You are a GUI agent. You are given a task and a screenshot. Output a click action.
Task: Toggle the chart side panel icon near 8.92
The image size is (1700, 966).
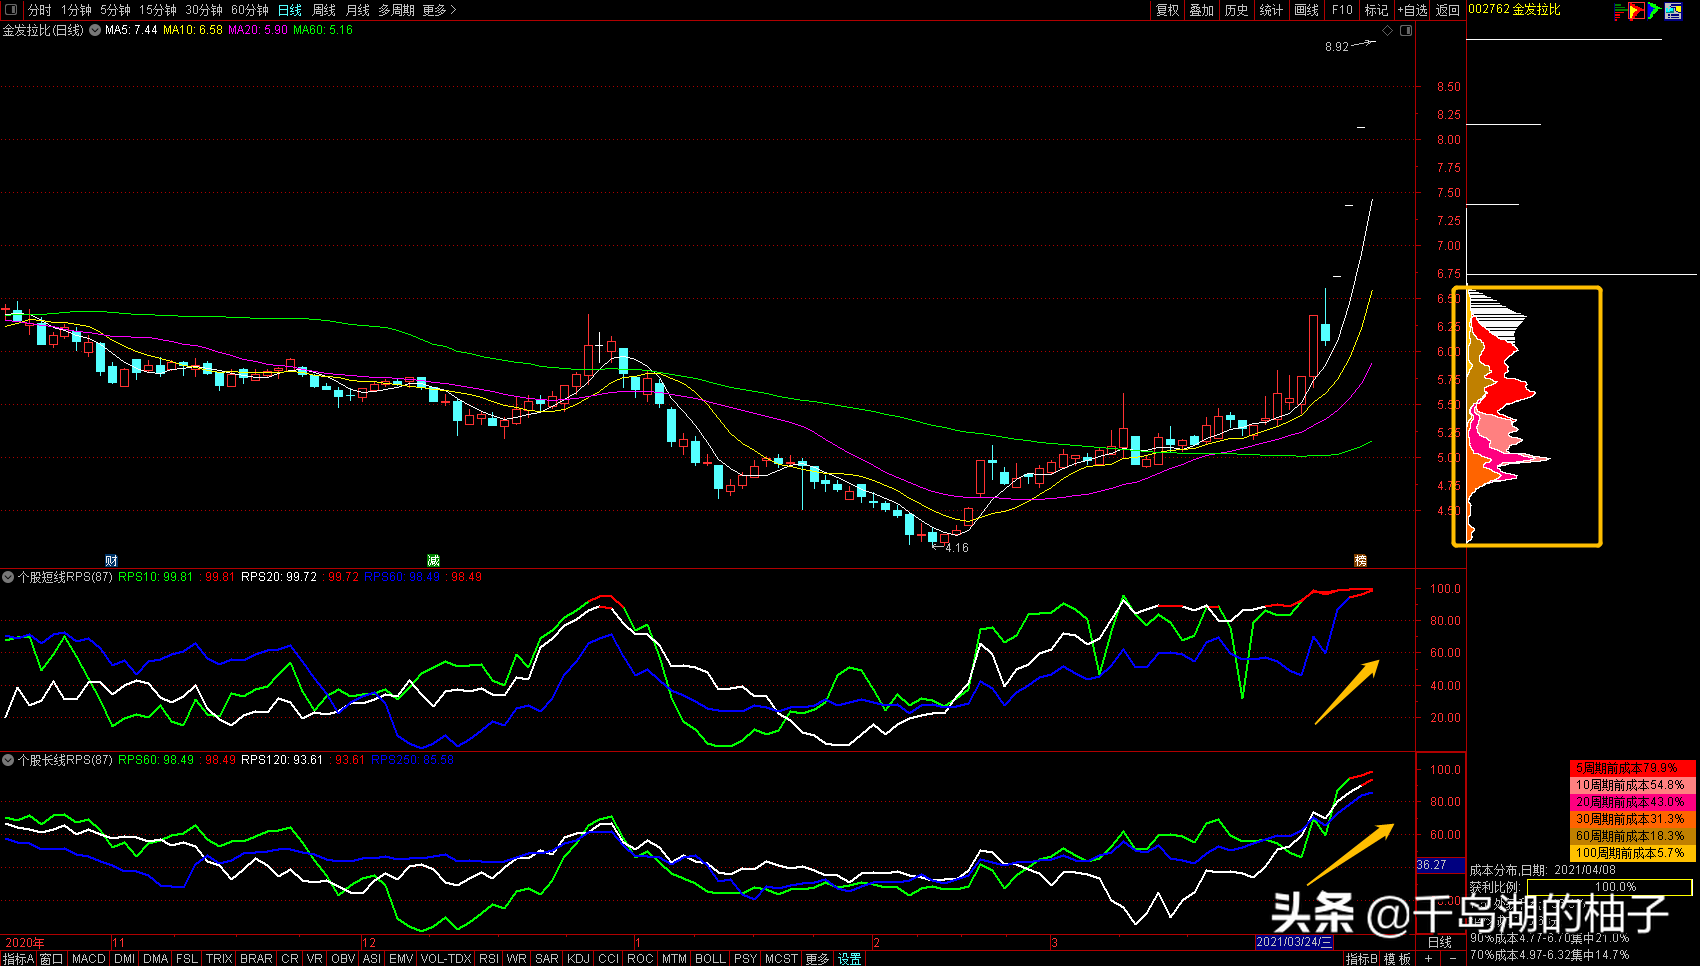pyautogui.click(x=1406, y=31)
